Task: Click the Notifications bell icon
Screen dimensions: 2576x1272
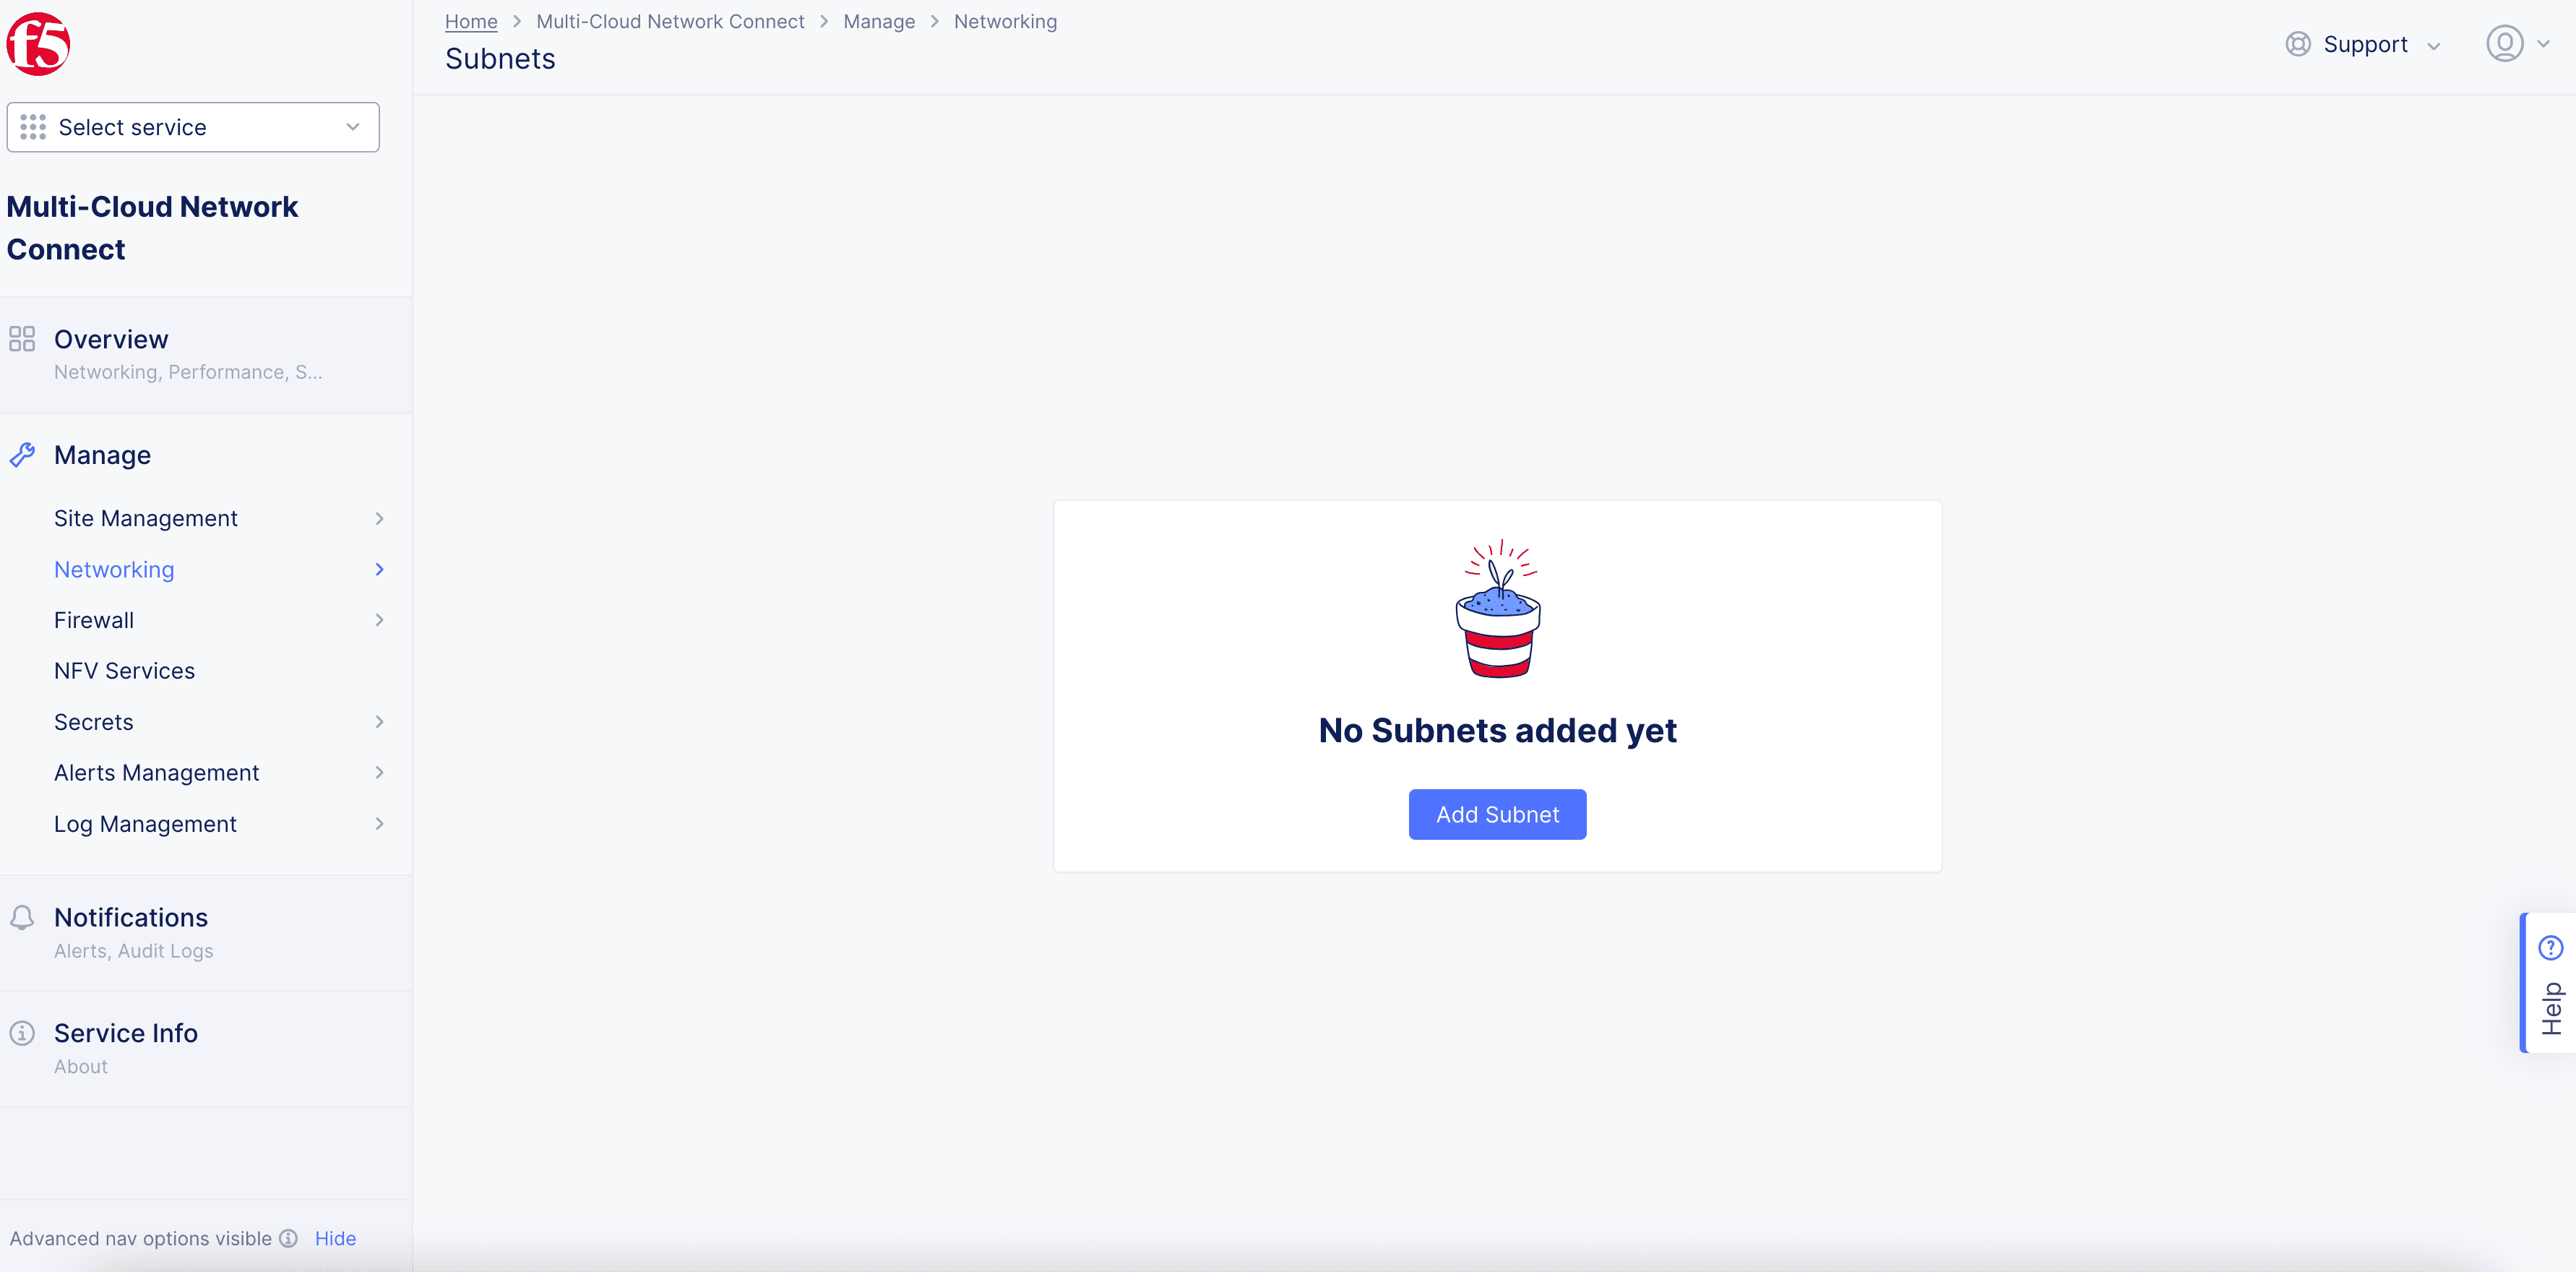Action: pos(23,917)
